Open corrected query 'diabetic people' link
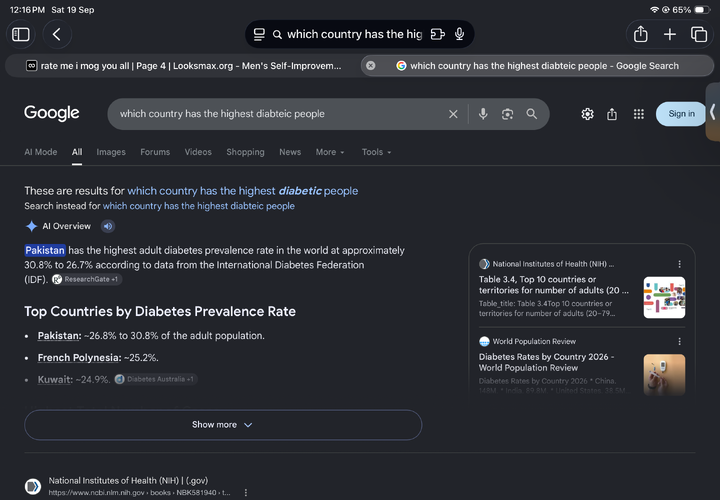 click(242, 191)
